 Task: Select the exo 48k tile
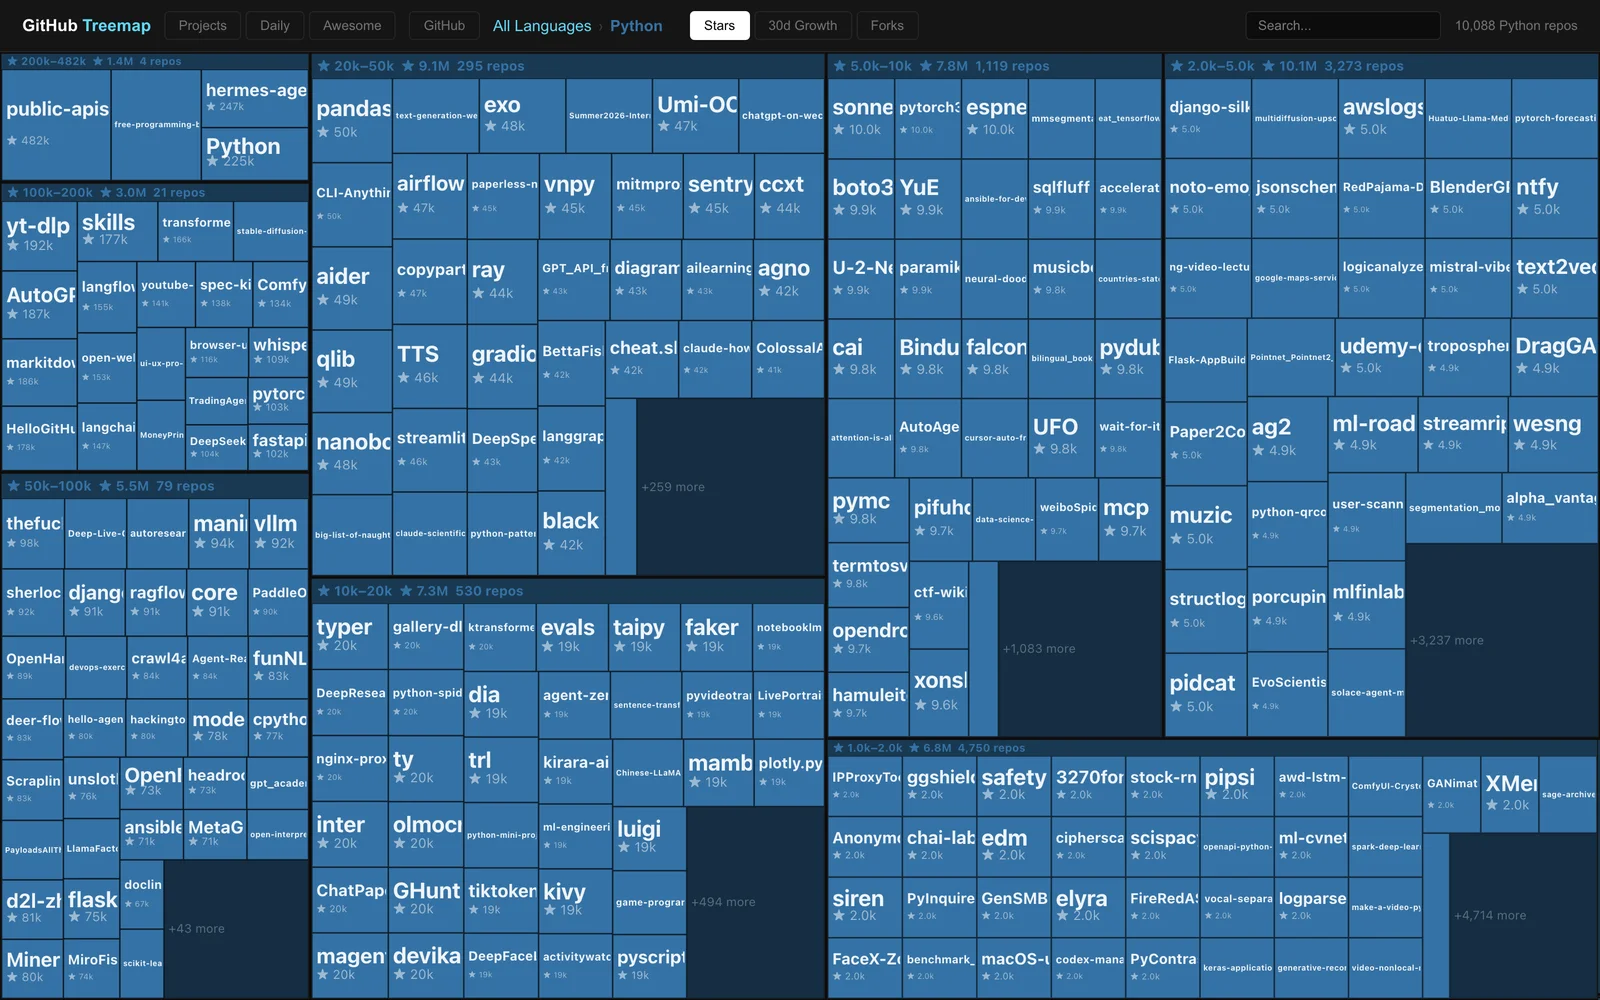[523, 116]
